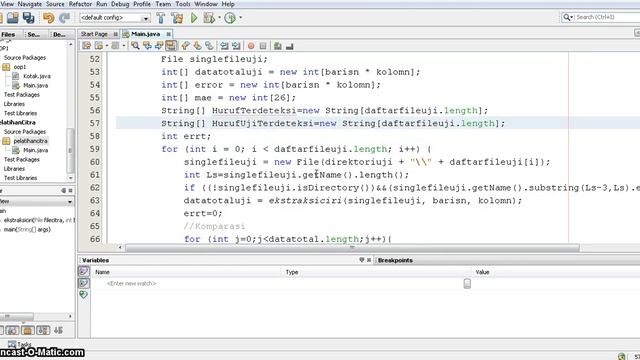640x360 pixels.
Task: Click the Shift Line Right icon
Action: click(236, 46)
